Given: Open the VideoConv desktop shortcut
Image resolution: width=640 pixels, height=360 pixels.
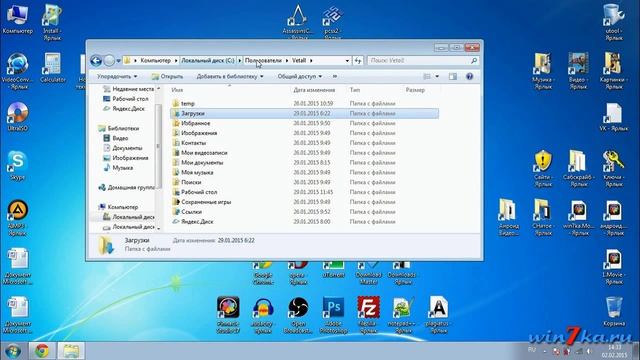Looking at the screenshot, I should click(18, 71).
